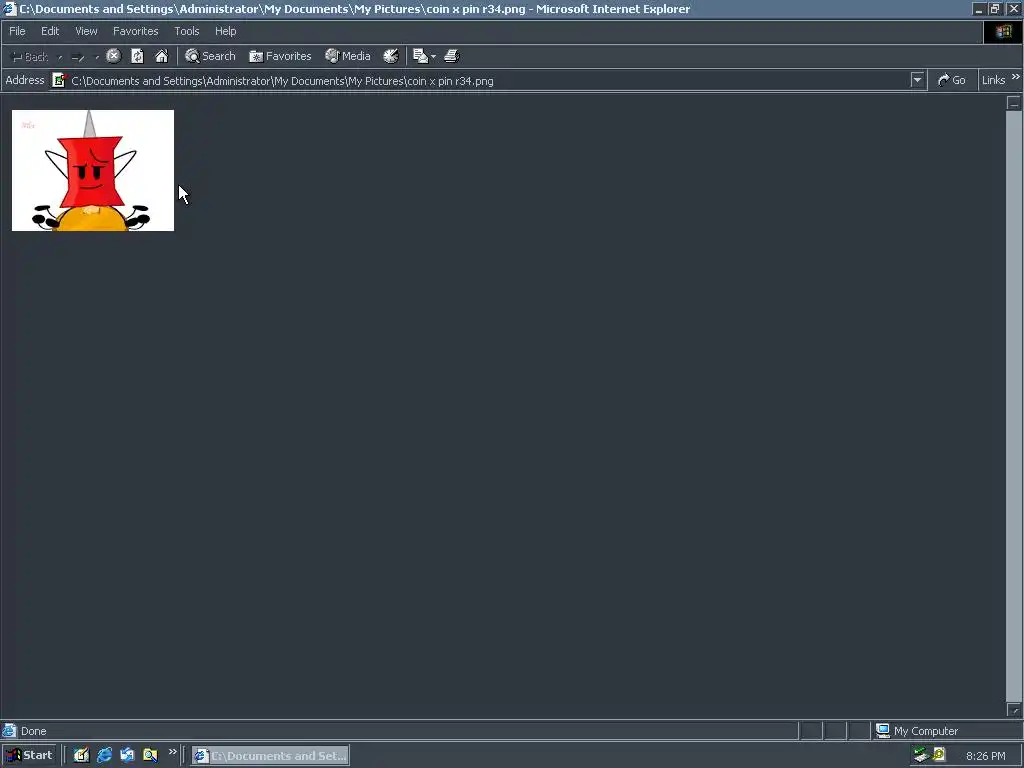Print the page with the Print icon

coord(452,56)
